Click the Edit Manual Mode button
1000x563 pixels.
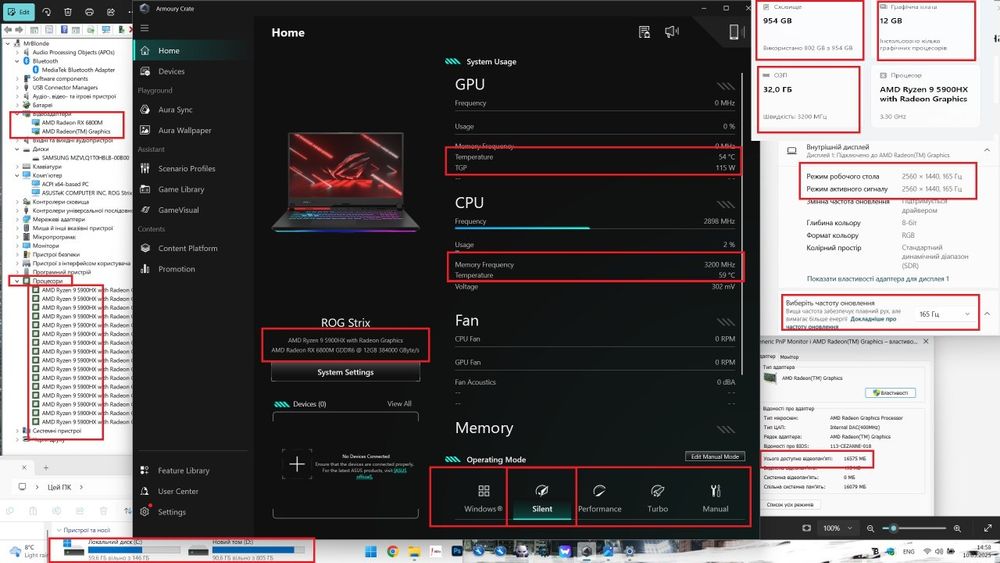pyautogui.click(x=715, y=457)
